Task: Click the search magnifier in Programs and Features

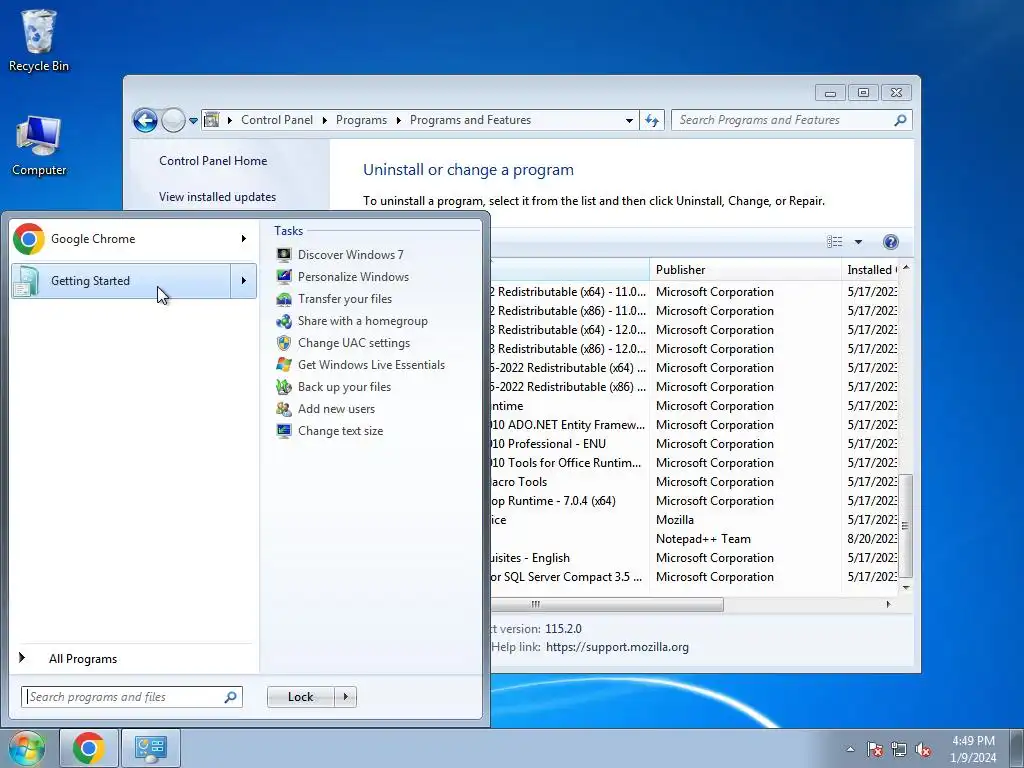Action: click(900, 120)
